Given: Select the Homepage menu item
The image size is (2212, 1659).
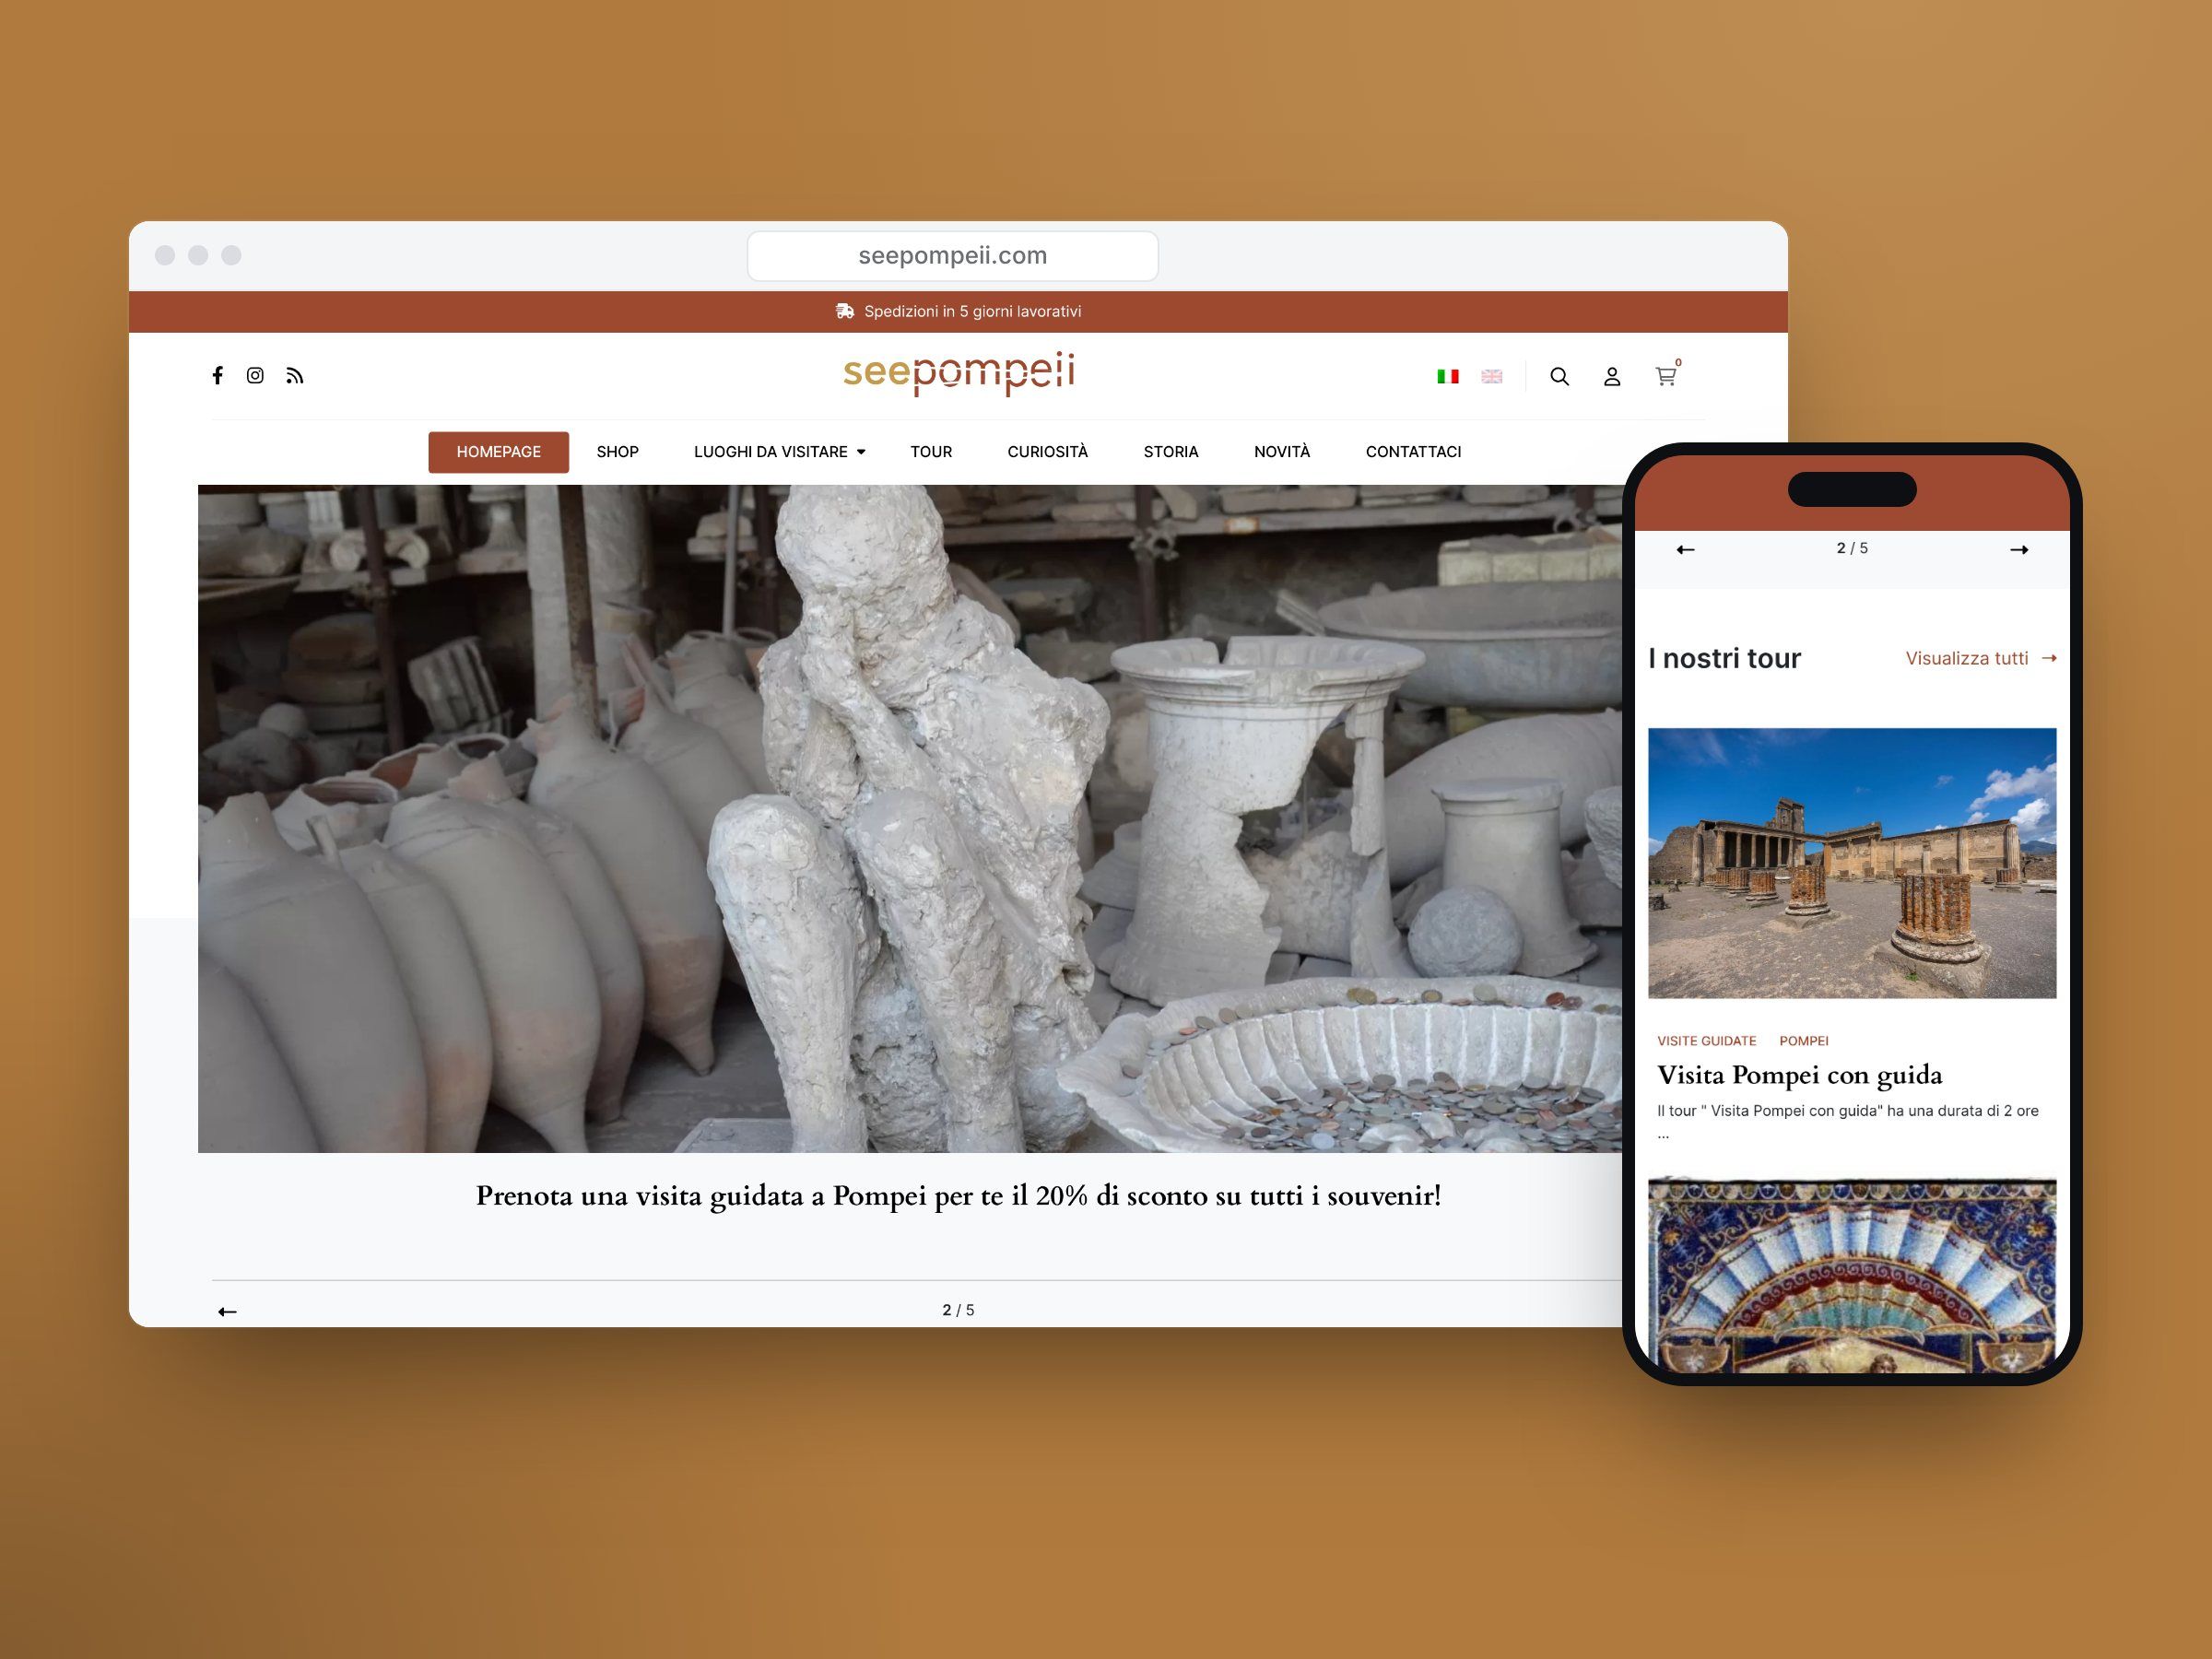Looking at the screenshot, I should pyautogui.click(x=498, y=452).
